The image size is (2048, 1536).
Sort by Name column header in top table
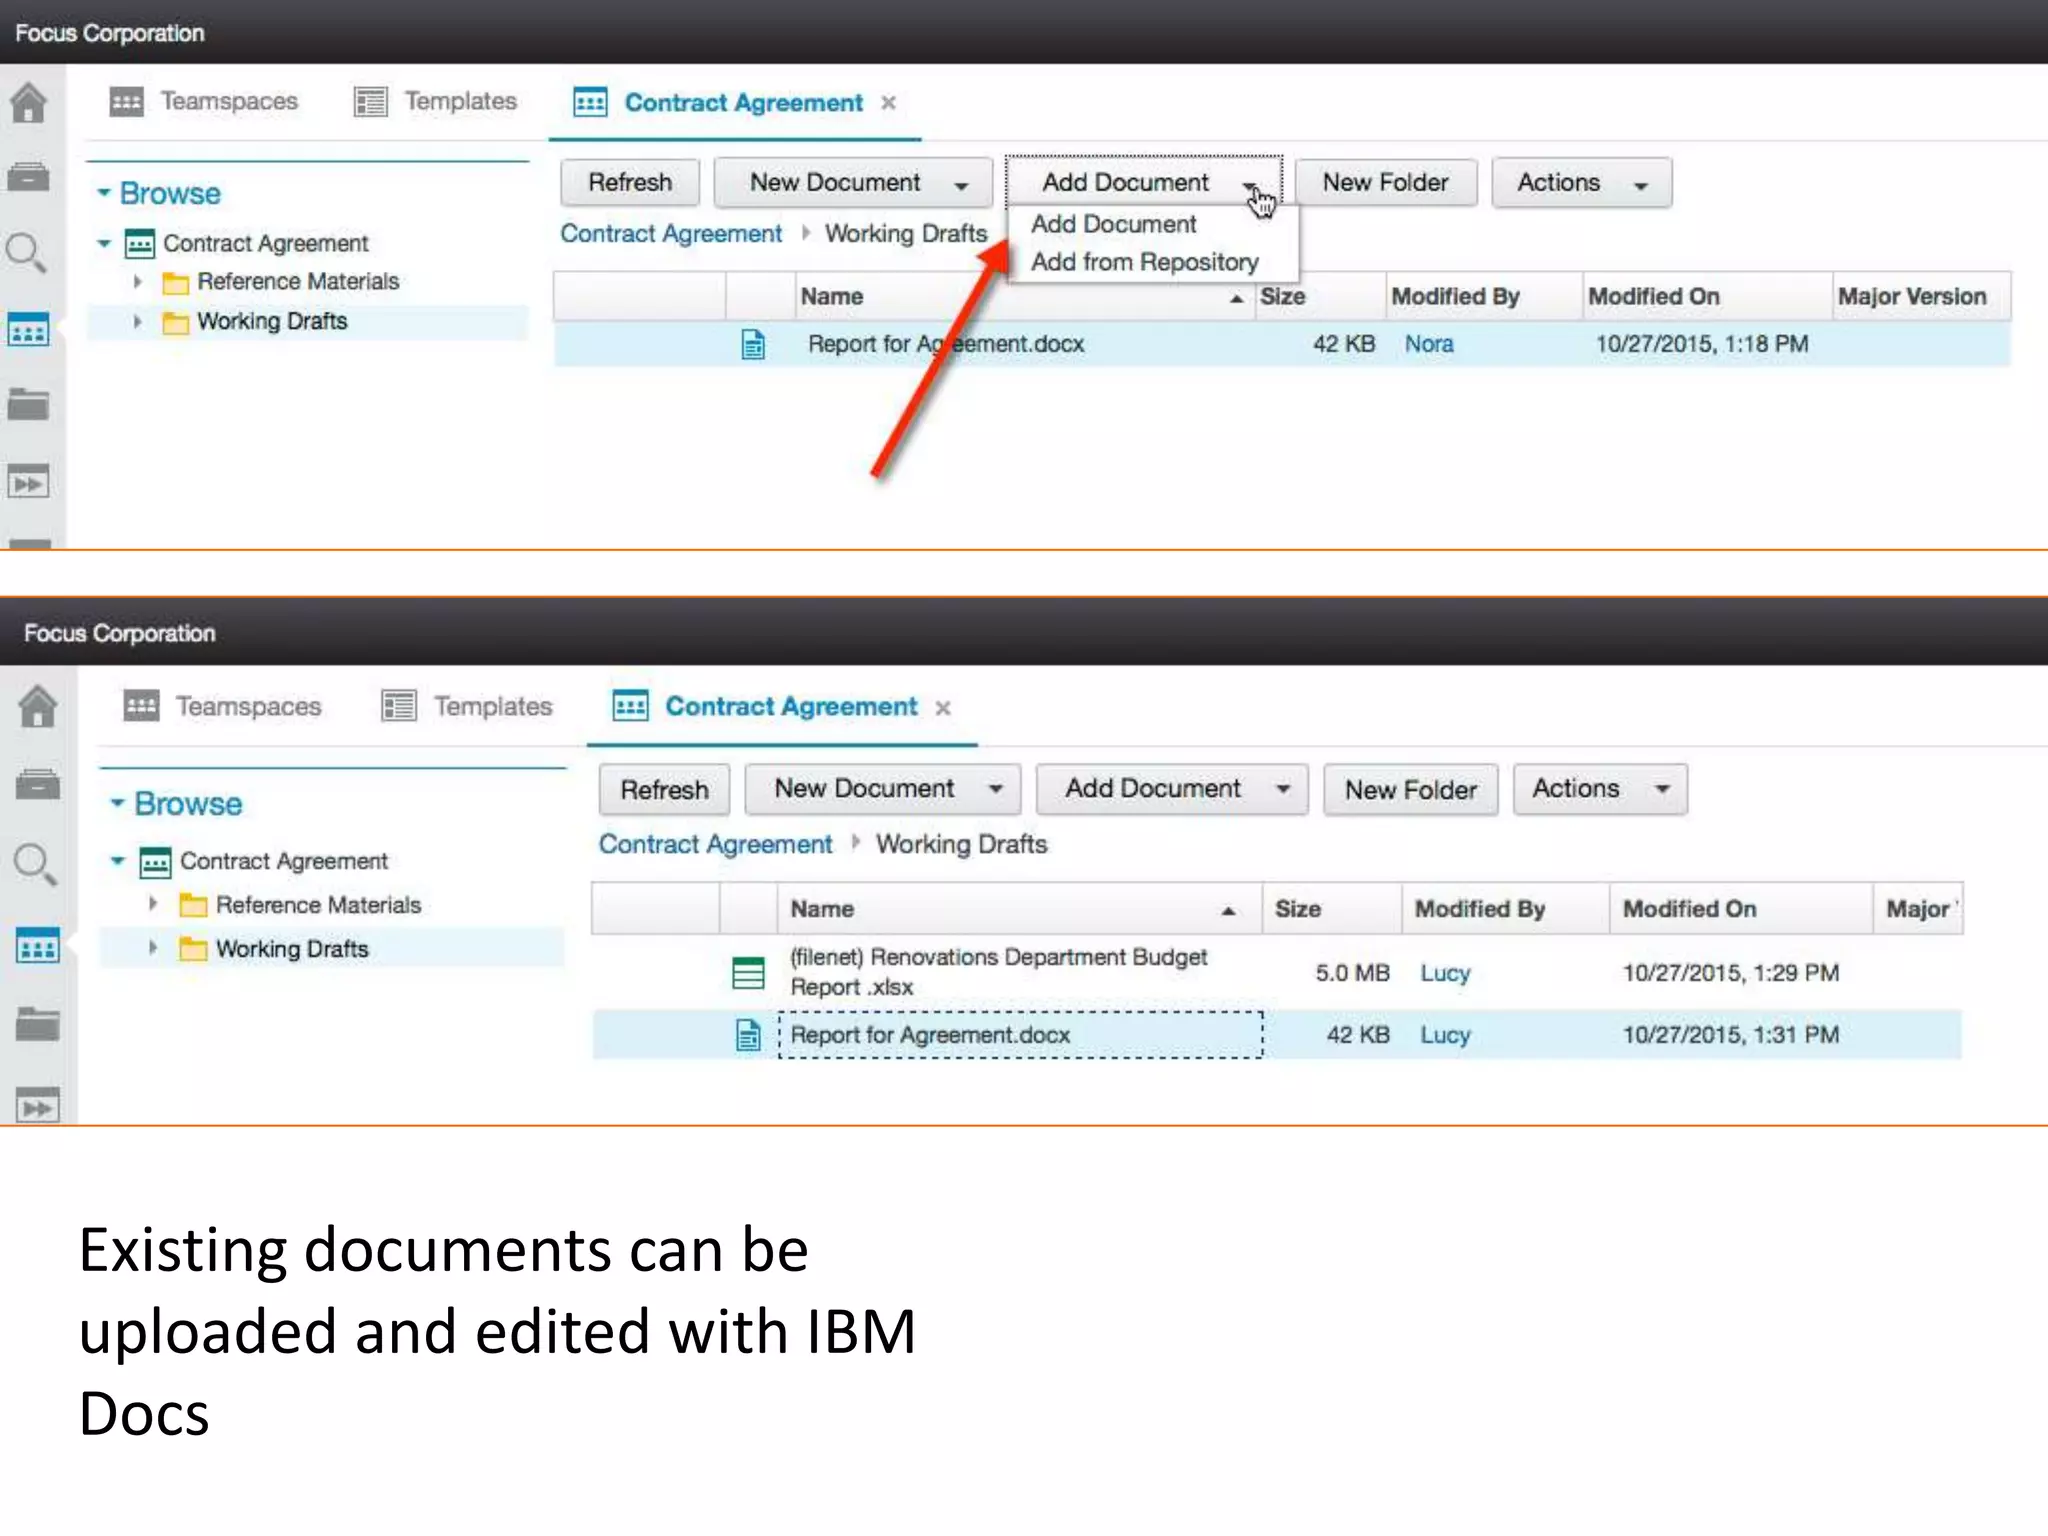(1024, 297)
